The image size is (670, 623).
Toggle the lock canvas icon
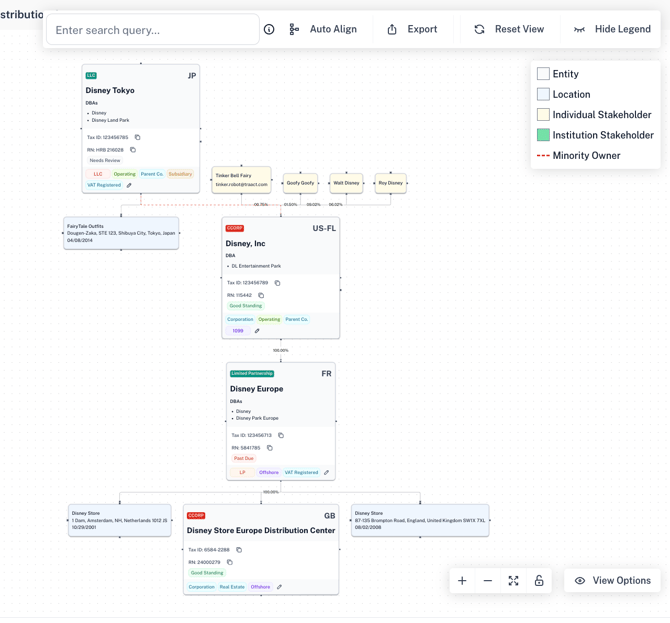[x=539, y=580]
